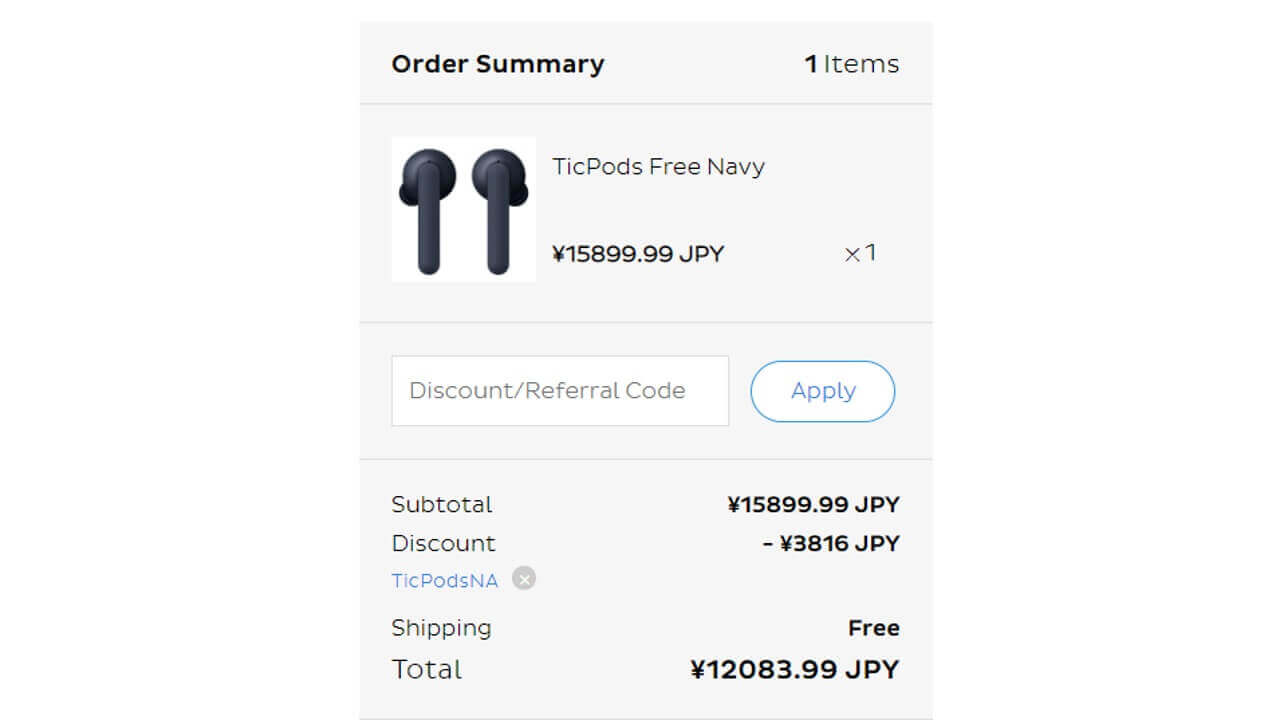Viewport: 1280px width, 720px height.
Task: Click the left earbud in product image
Action: click(x=428, y=209)
